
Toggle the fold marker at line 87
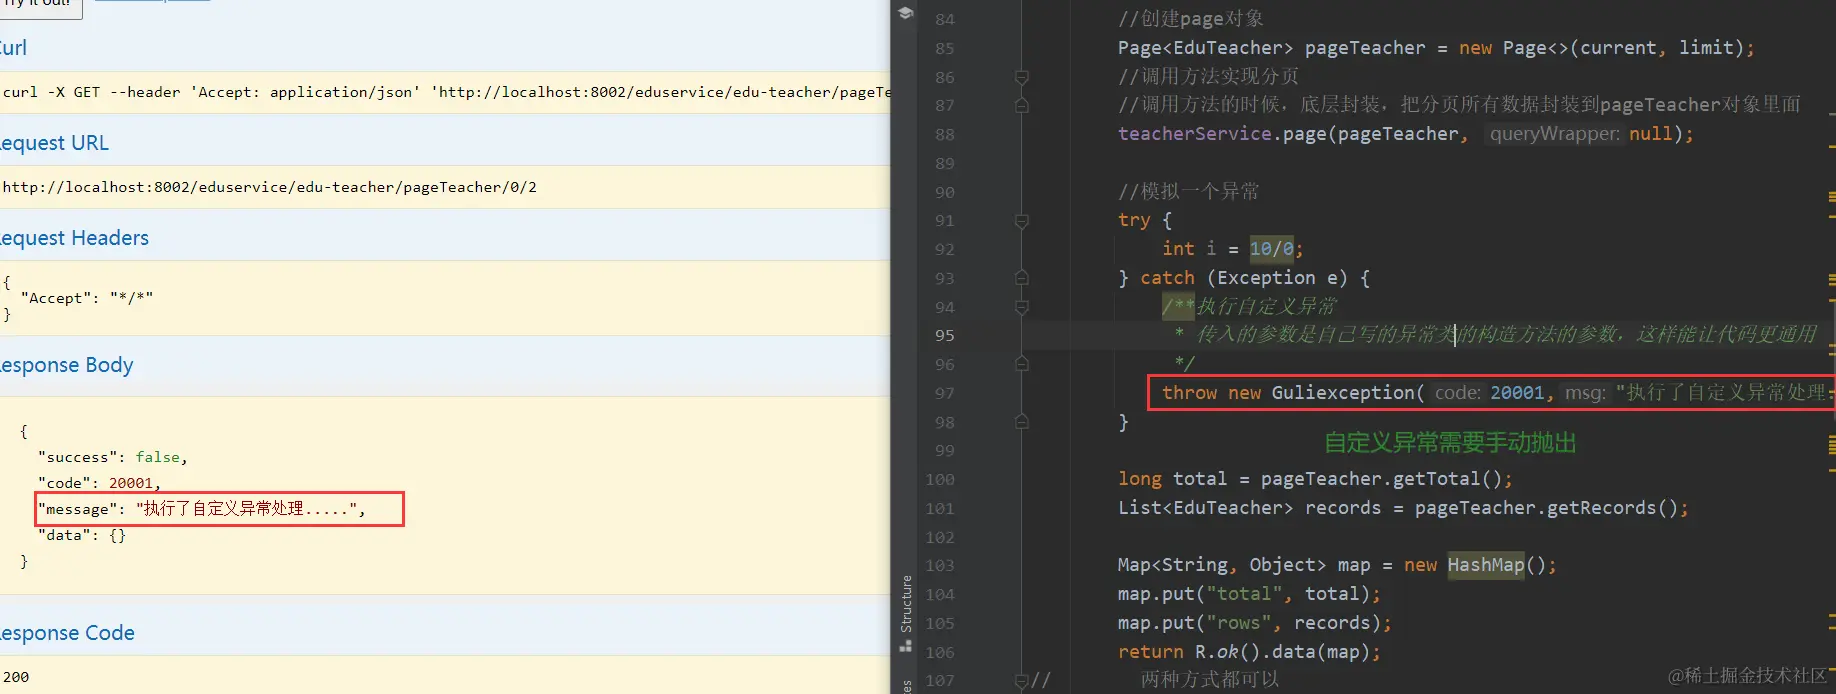1021,105
